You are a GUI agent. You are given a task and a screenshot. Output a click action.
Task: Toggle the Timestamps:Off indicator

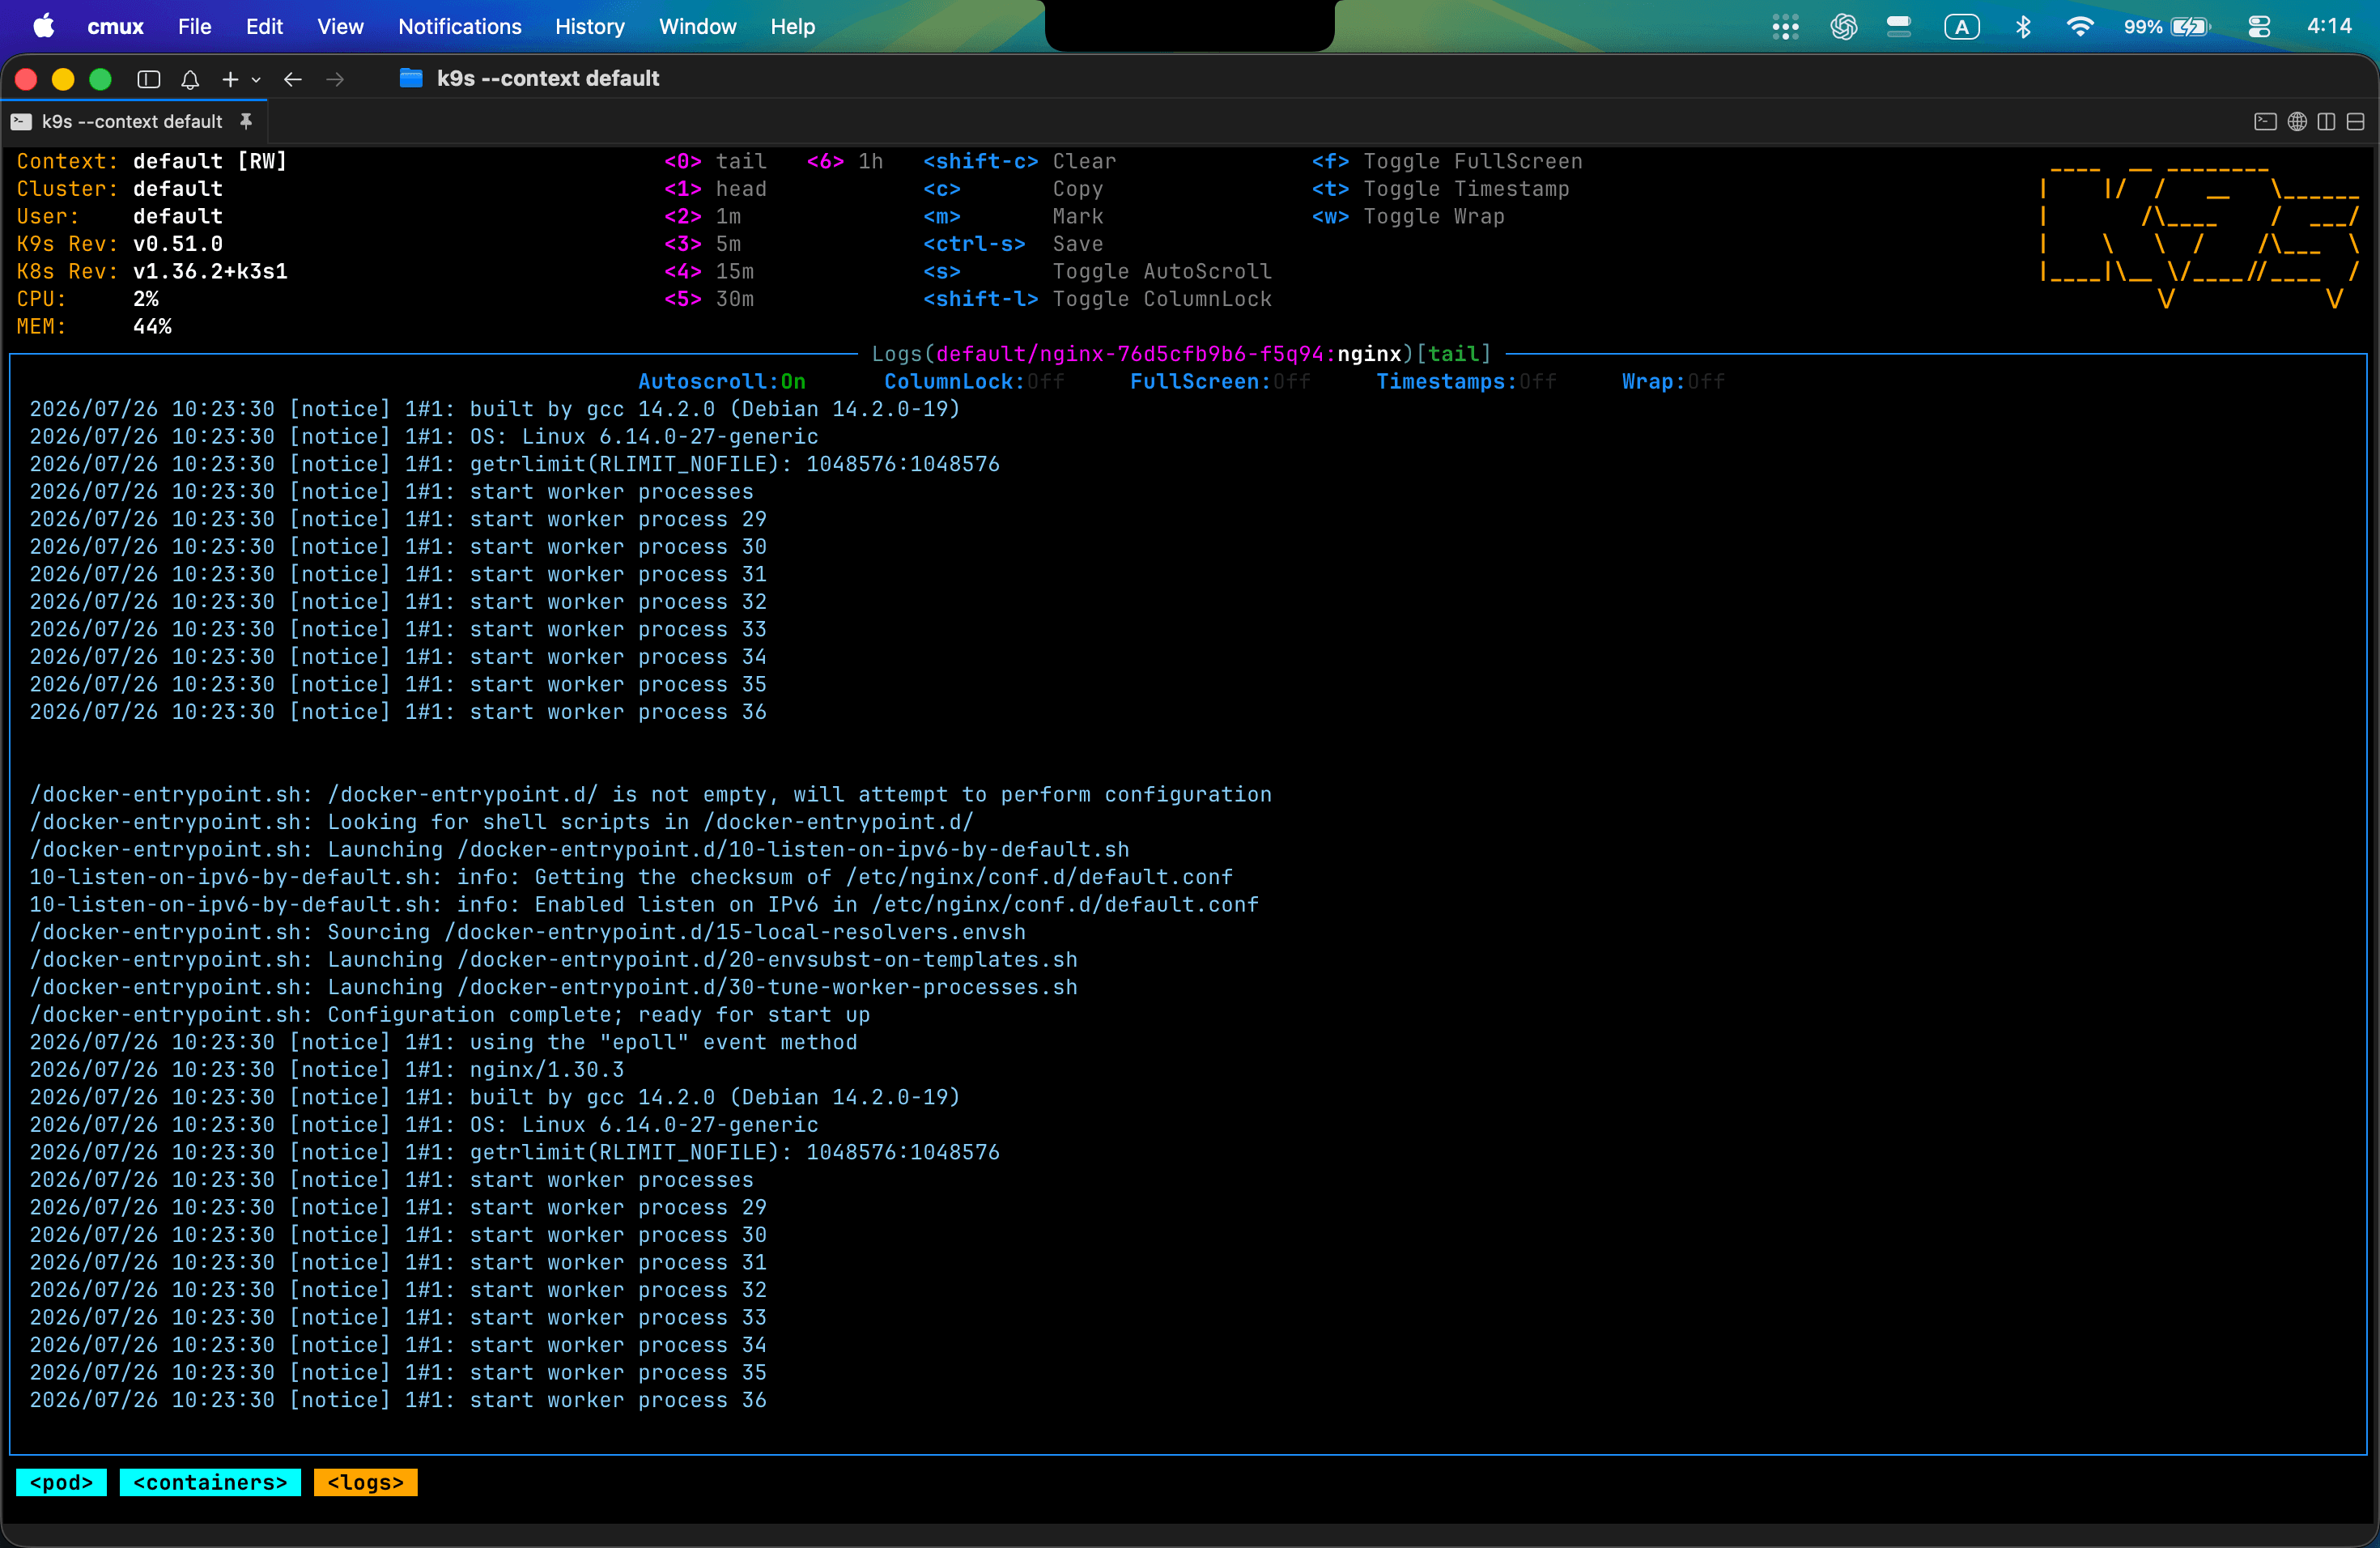(1466, 381)
